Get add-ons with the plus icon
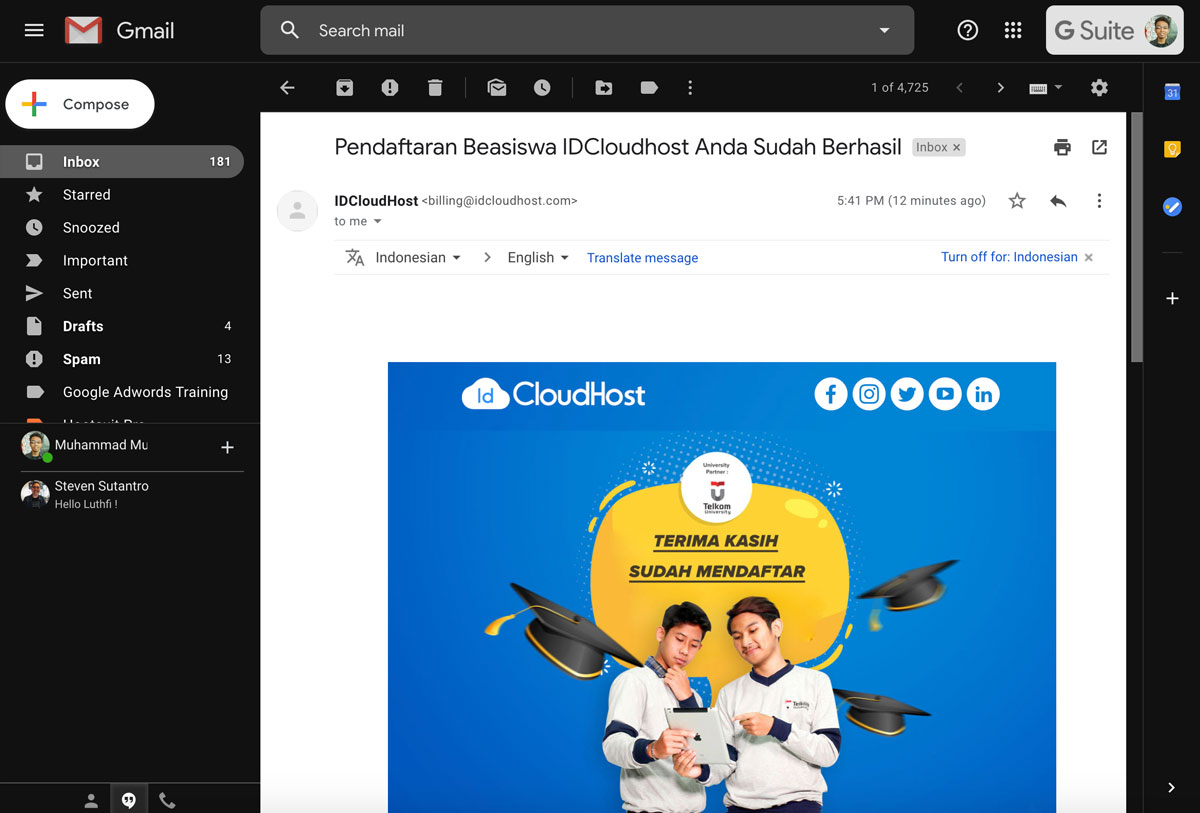This screenshot has width=1200, height=813. (x=1172, y=298)
